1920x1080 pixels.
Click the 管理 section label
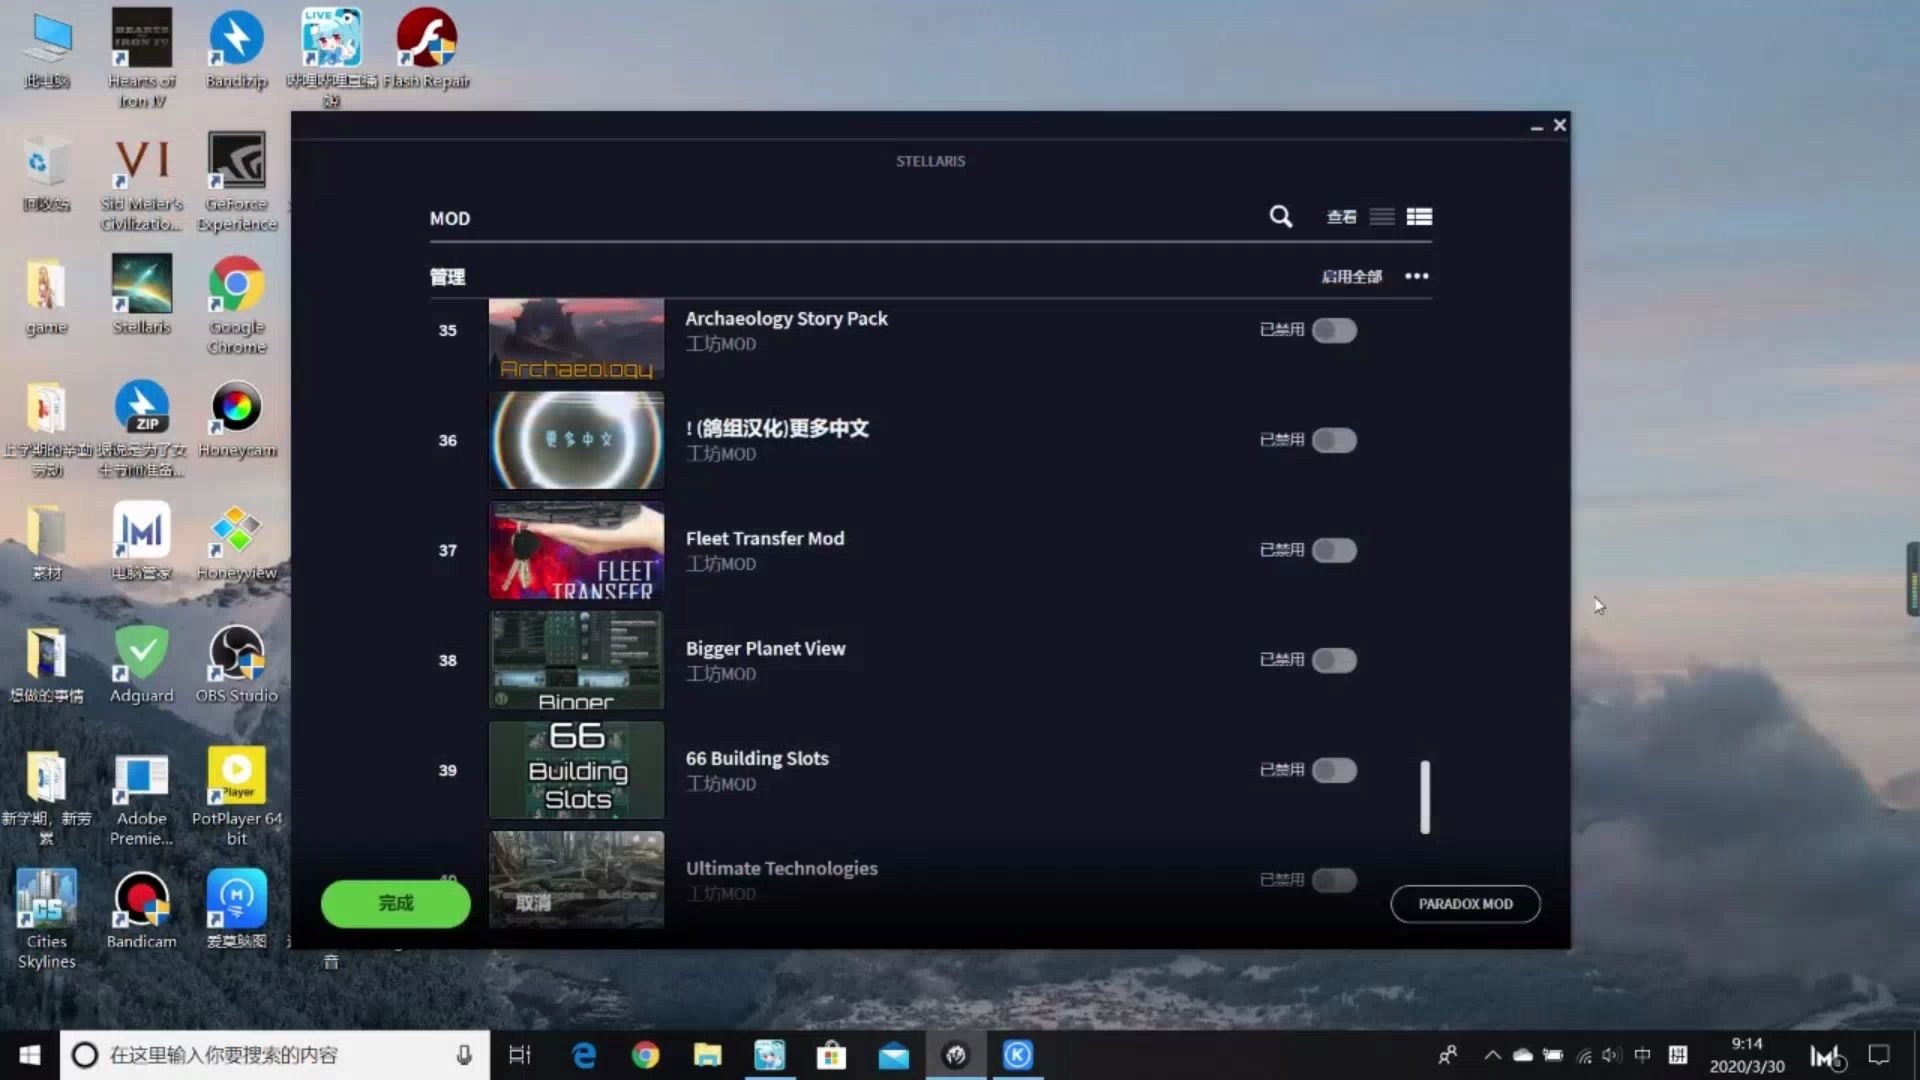click(x=447, y=277)
